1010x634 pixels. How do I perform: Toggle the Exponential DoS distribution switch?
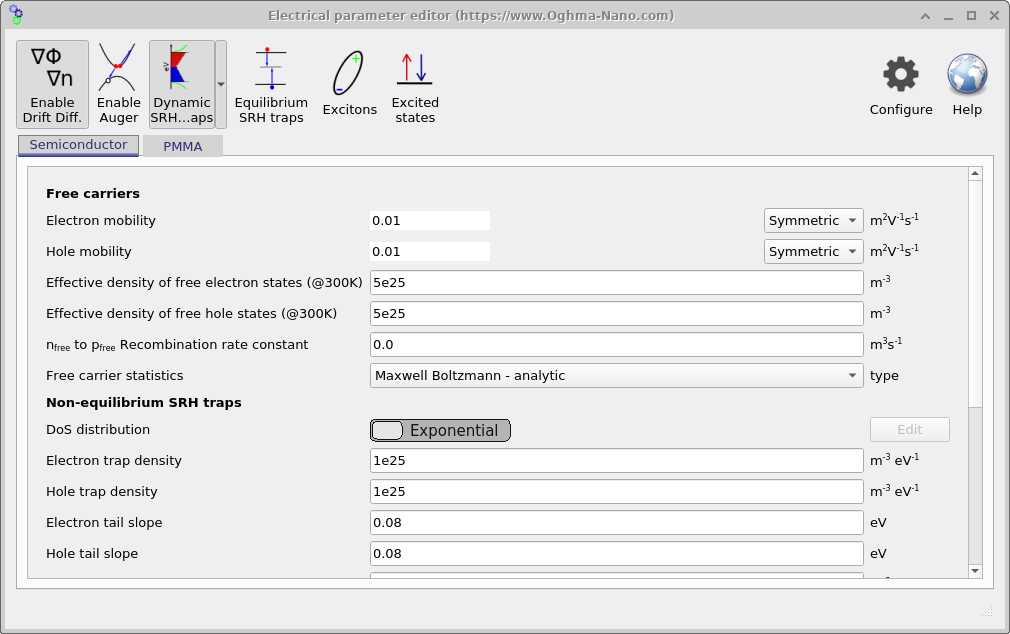[x=439, y=430]
